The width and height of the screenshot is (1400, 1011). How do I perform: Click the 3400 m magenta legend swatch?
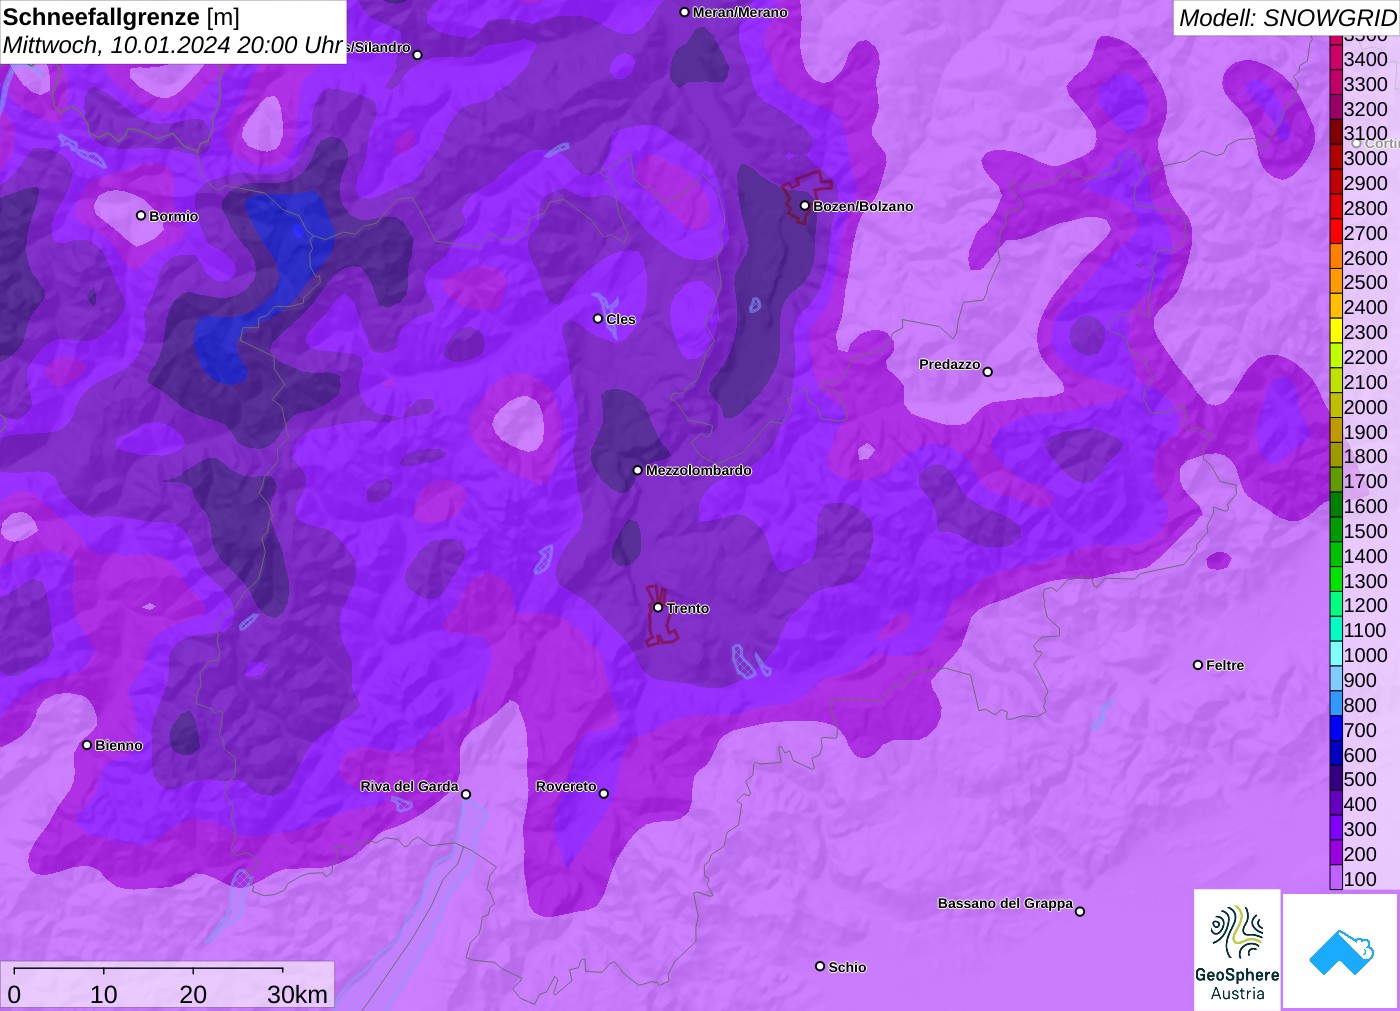(x=1336, y=58)
